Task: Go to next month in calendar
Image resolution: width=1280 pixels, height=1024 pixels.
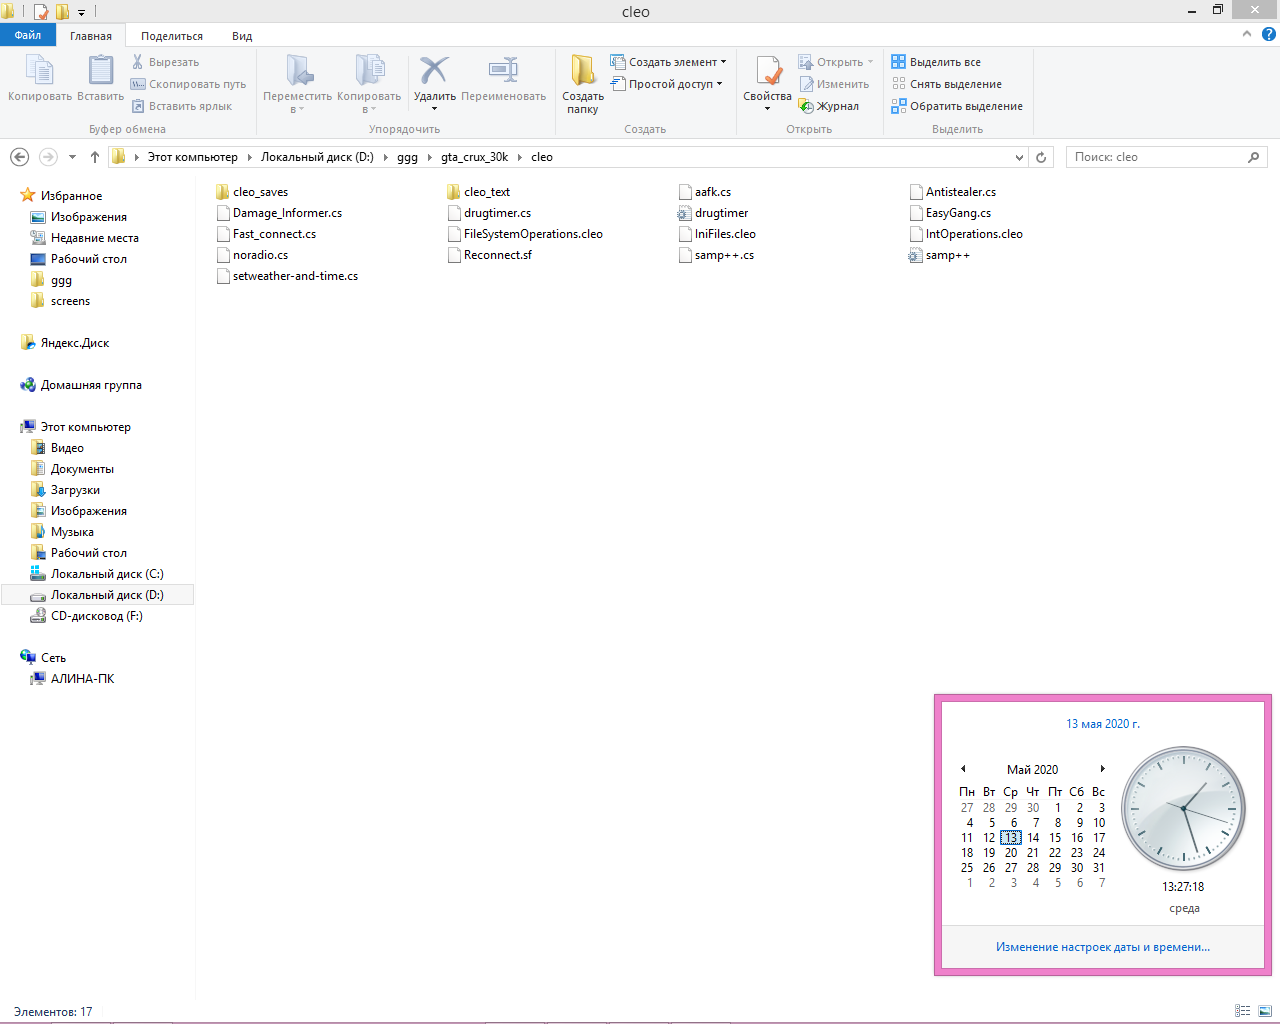Action: point(1102,769)
